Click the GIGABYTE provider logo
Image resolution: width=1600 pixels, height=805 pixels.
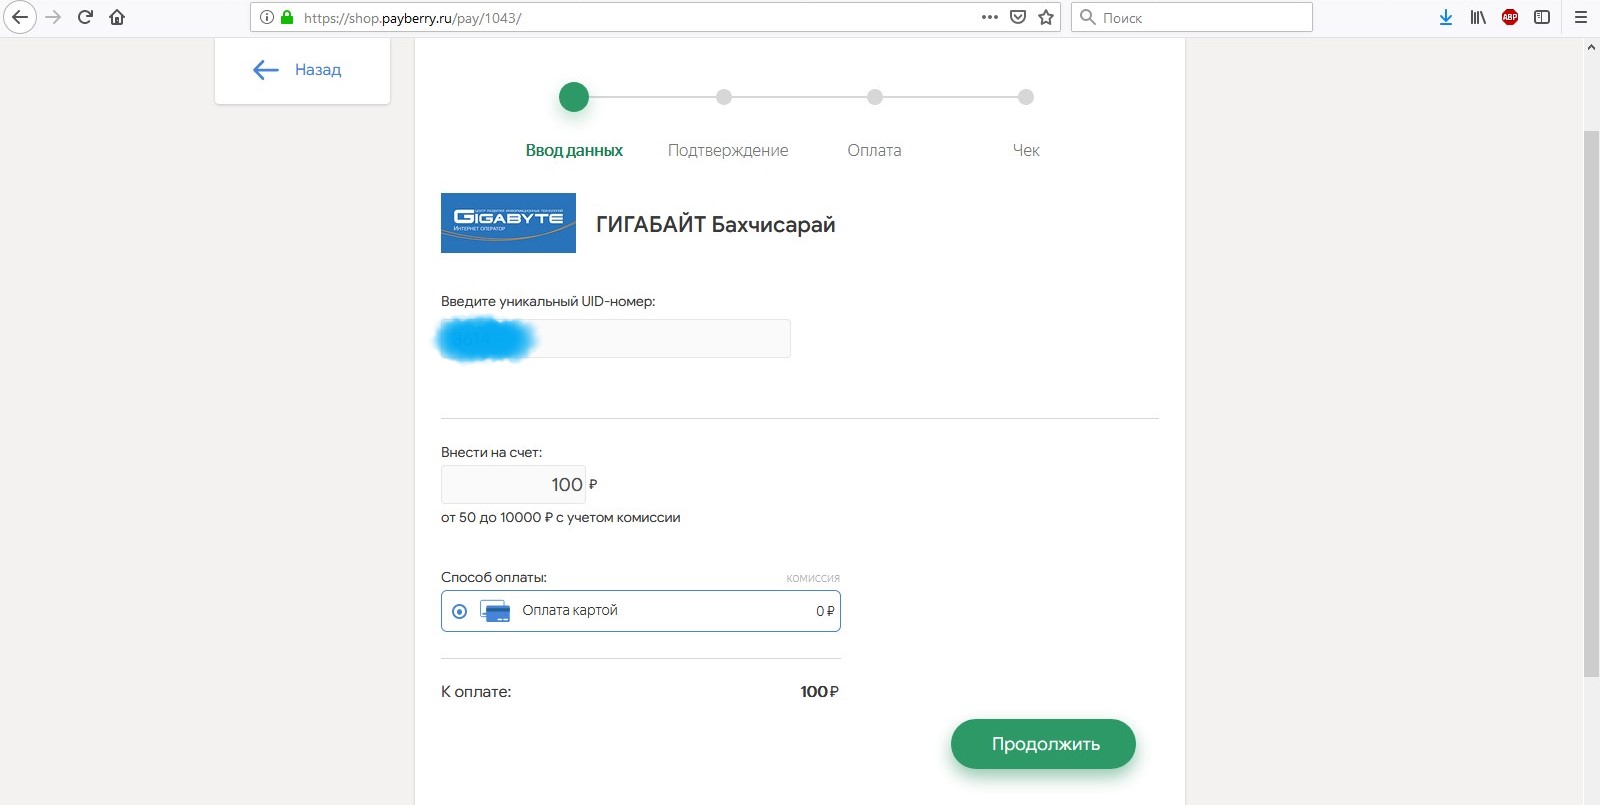coord(508,223)
